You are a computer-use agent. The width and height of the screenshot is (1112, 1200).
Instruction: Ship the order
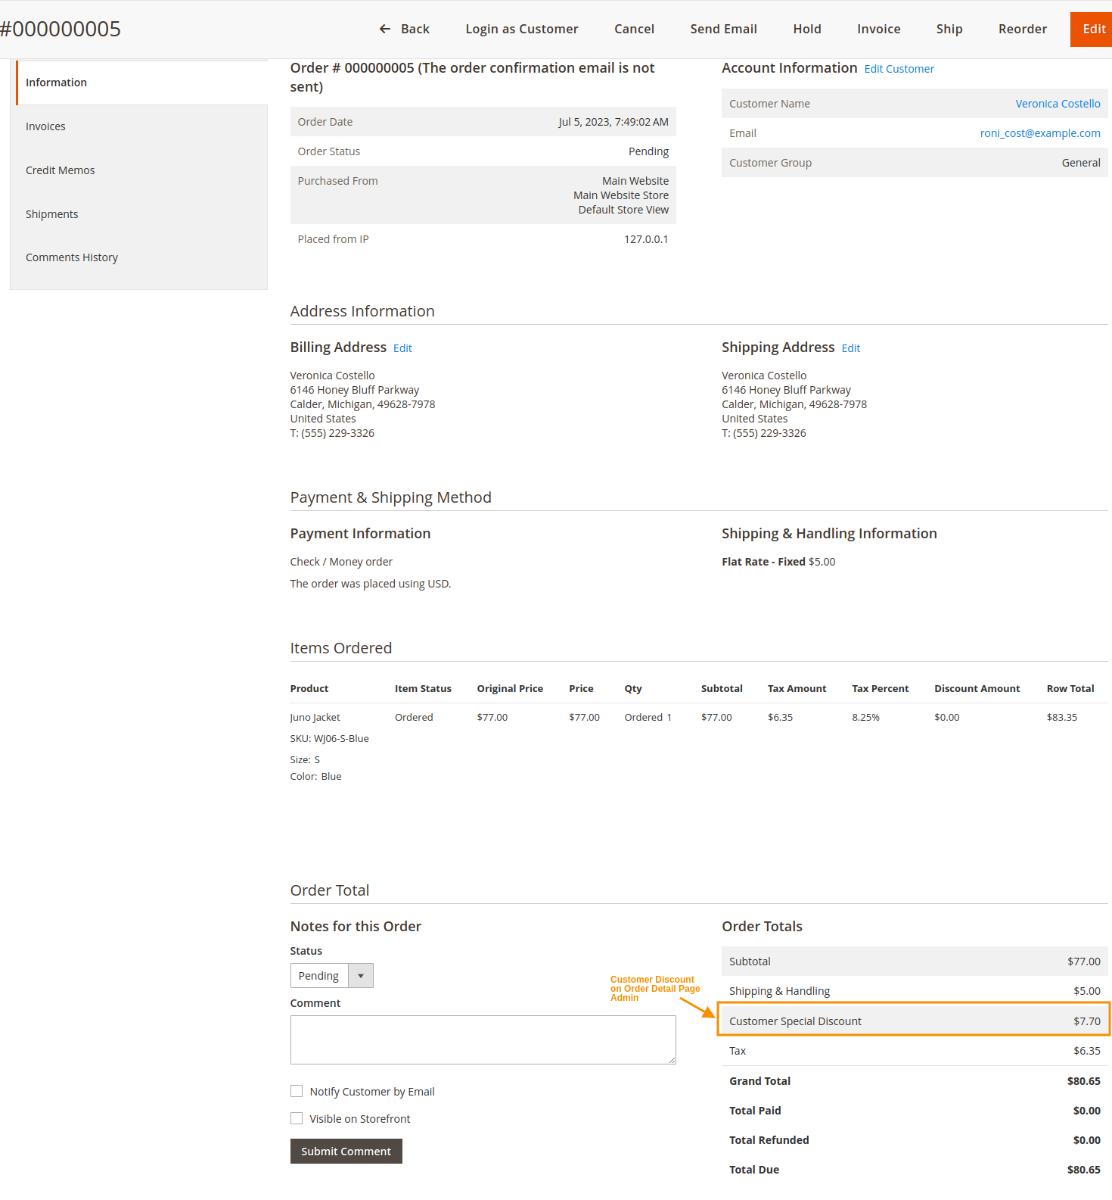pyautogui.click(x=948, y=29)
